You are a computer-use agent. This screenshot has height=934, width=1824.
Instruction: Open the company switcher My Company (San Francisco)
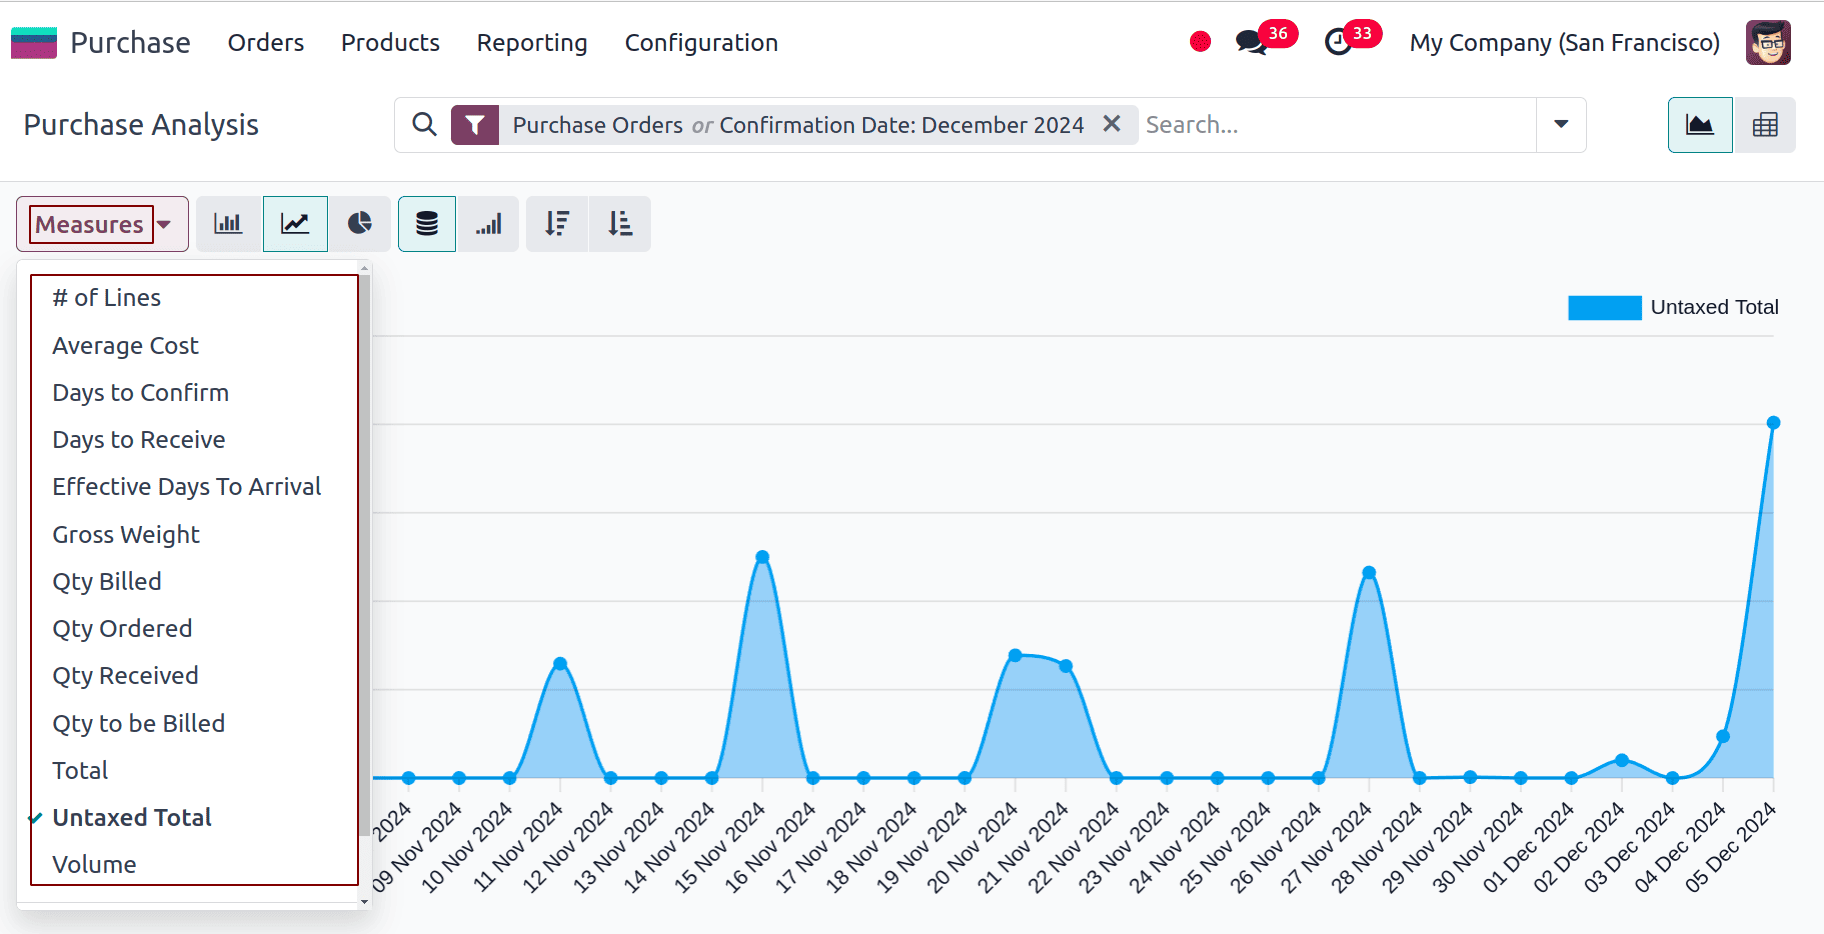[x=1564, y=43]
